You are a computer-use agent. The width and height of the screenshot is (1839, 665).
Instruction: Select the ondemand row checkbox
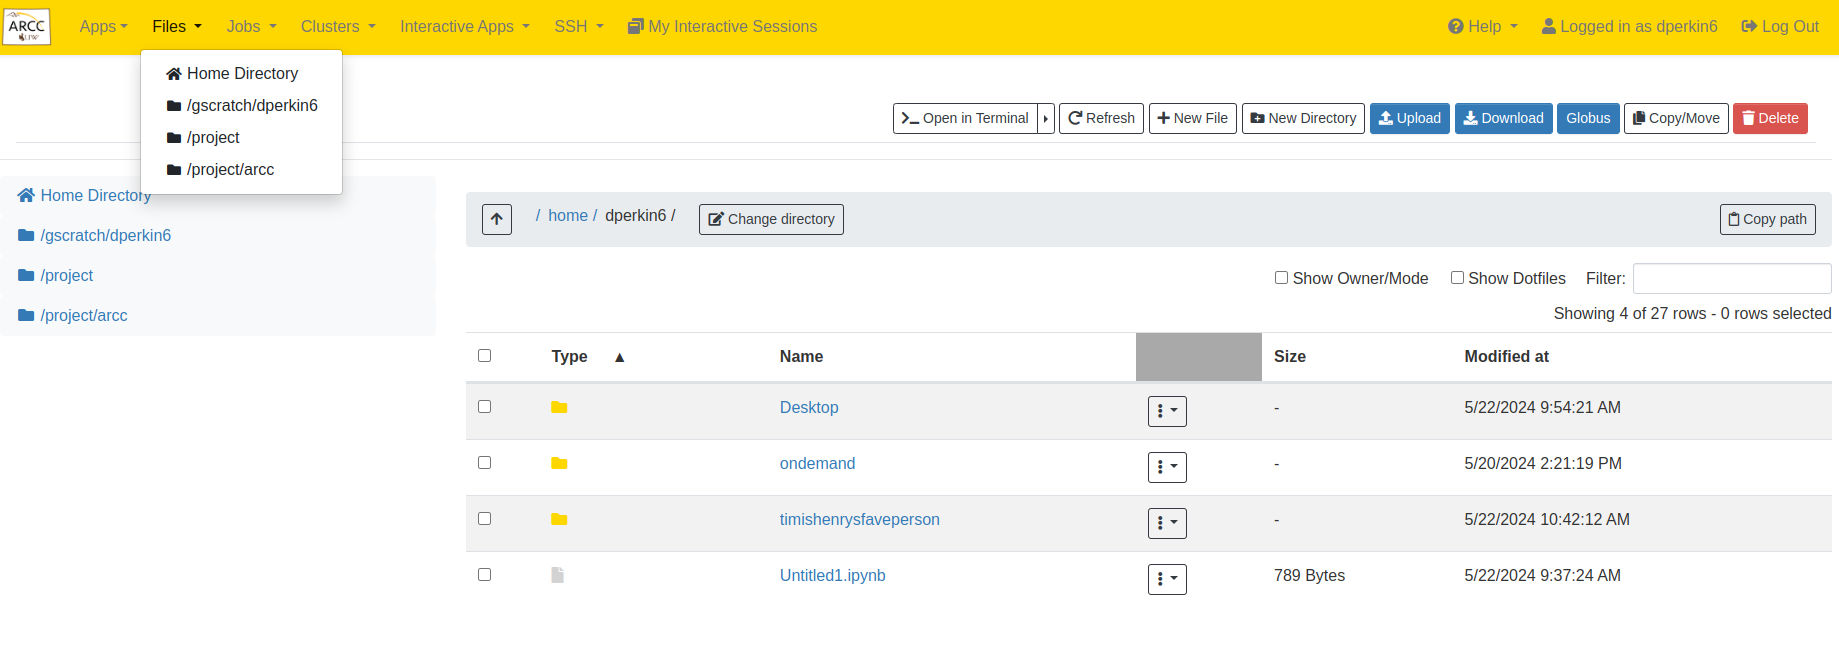[x=485, y=463]
